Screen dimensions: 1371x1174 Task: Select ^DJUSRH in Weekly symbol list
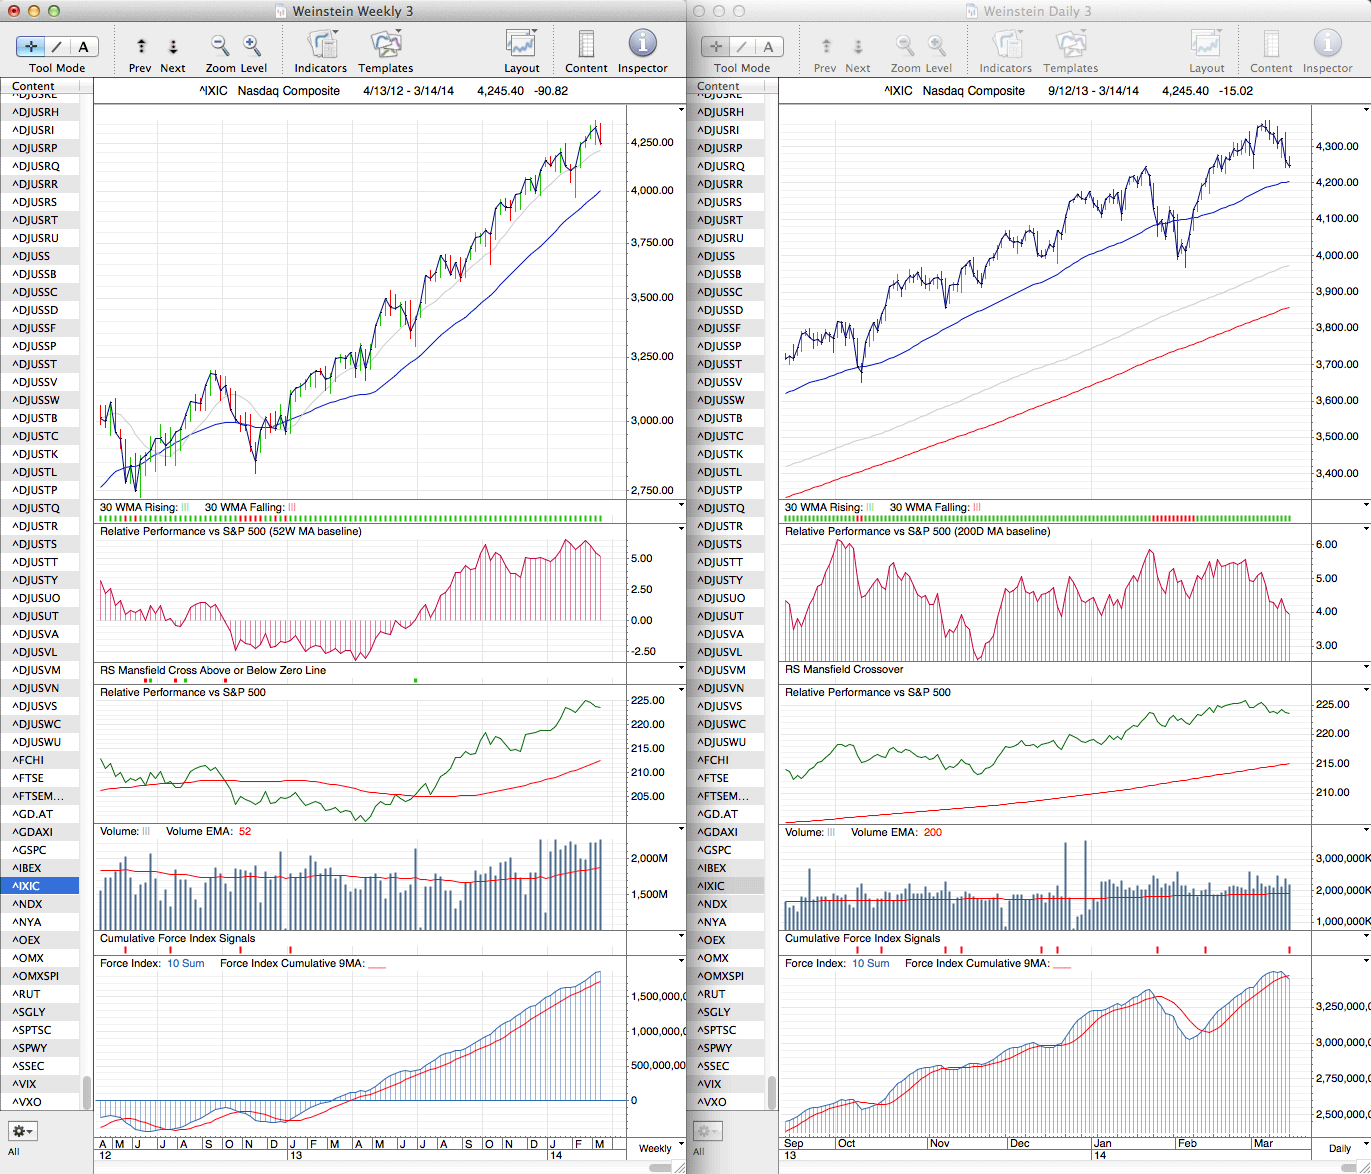tap(40, 112)
